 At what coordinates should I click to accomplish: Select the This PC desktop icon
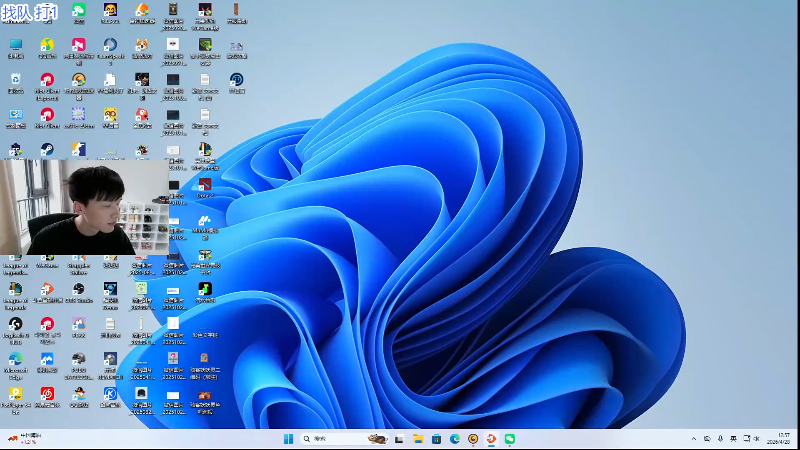point(15,46)
